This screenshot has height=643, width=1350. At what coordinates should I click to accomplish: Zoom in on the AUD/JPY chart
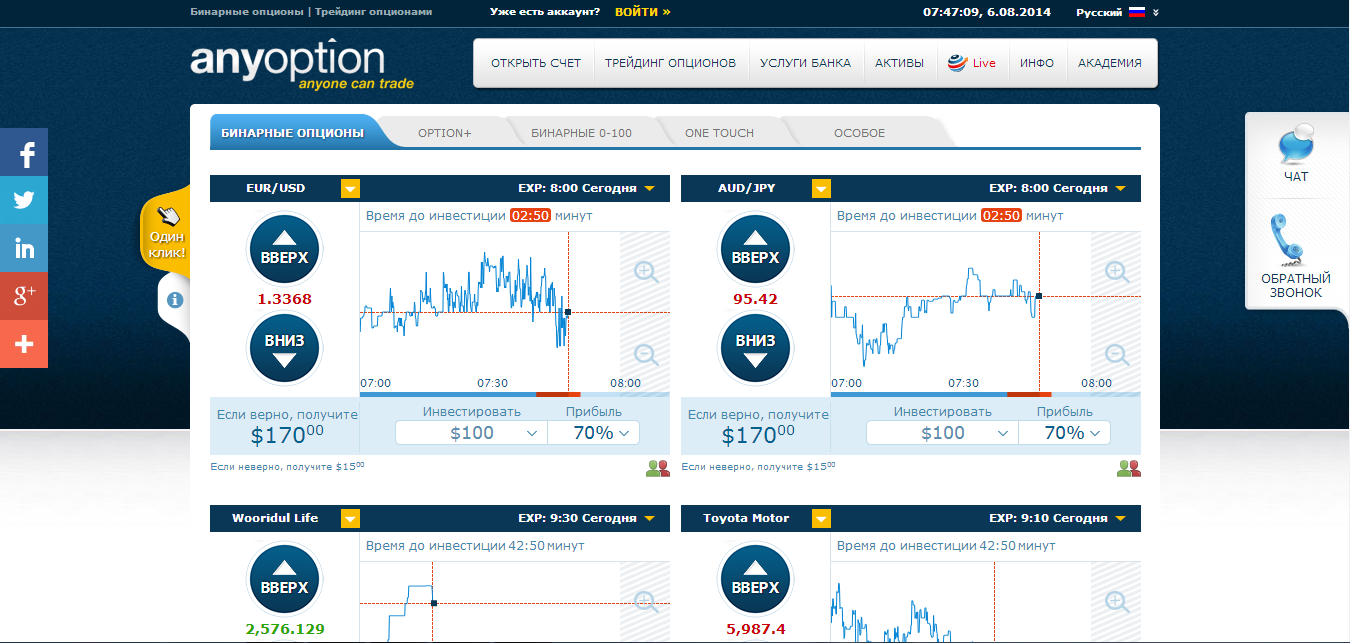coord(1116,271)
